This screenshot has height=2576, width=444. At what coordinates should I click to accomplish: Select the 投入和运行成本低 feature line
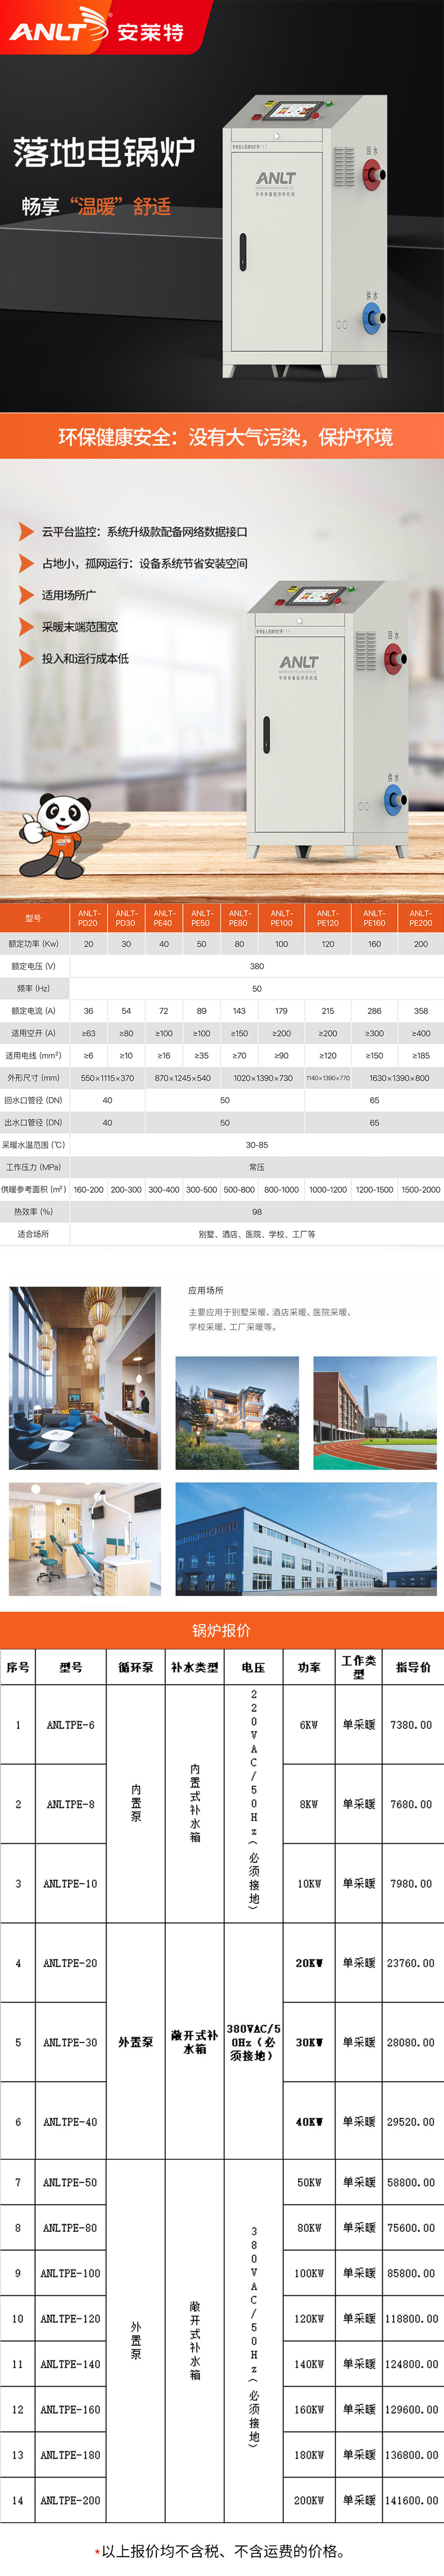85,659
